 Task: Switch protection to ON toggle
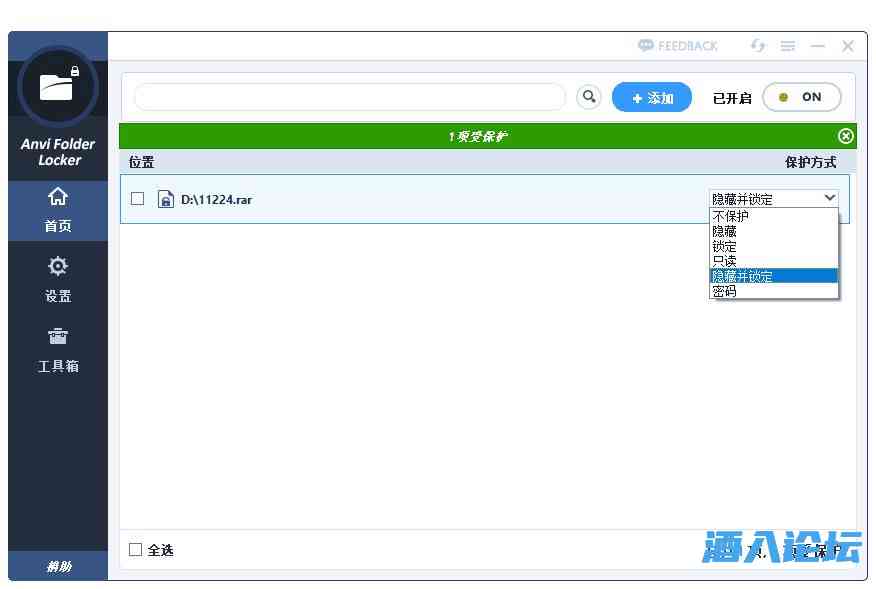point(801,97)
